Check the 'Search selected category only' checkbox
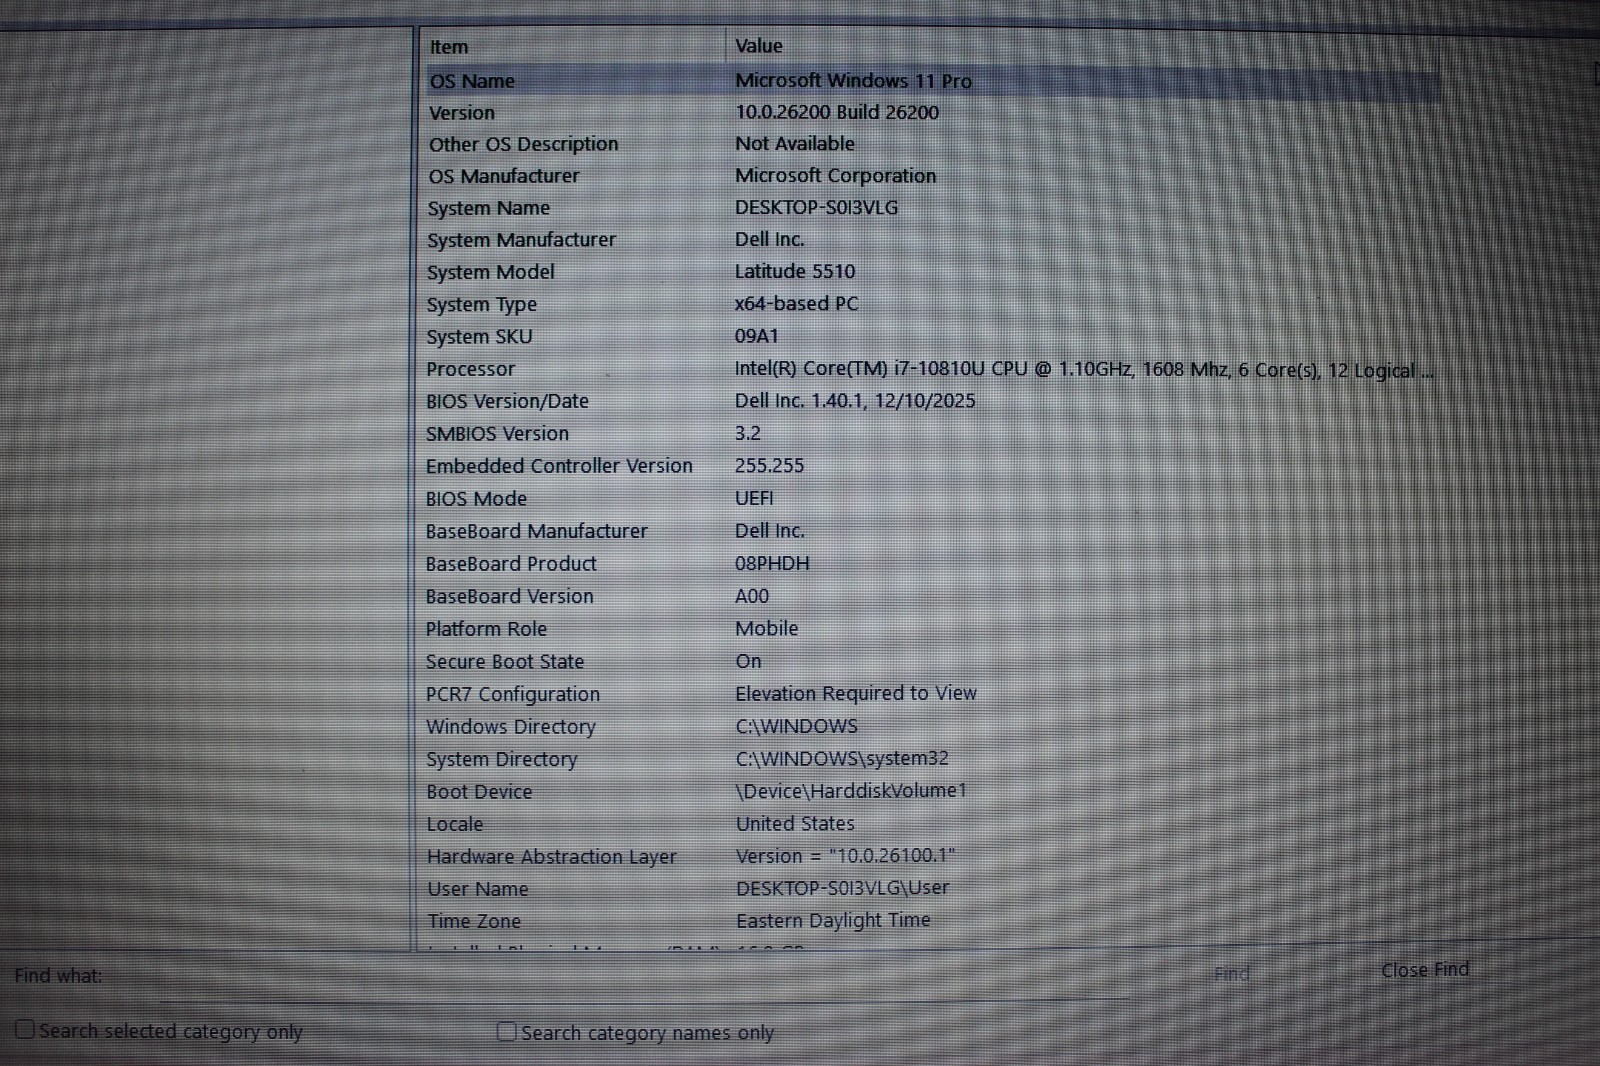This screenshot has width=1600, height=1066. (x=25, y=1029)
